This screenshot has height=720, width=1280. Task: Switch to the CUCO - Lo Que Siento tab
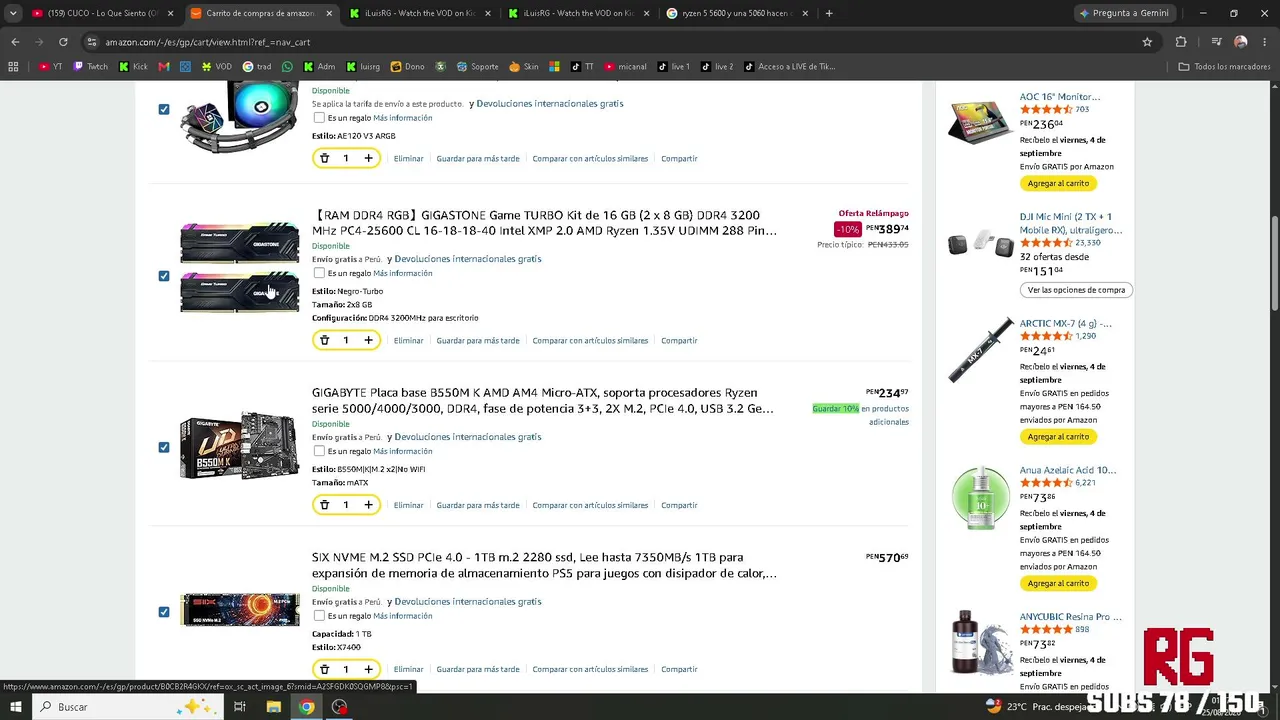click(102, 13)
